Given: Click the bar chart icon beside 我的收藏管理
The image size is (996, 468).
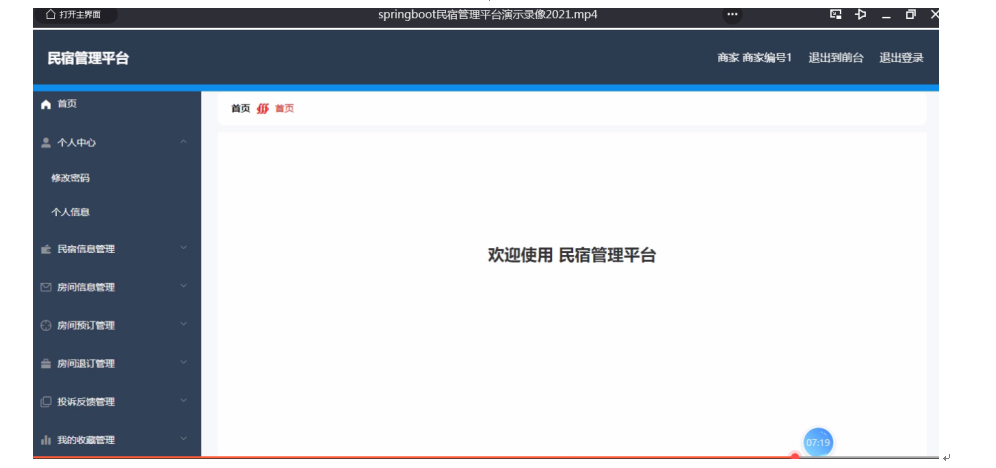Looking at the screenshot, I should (46, 440).
